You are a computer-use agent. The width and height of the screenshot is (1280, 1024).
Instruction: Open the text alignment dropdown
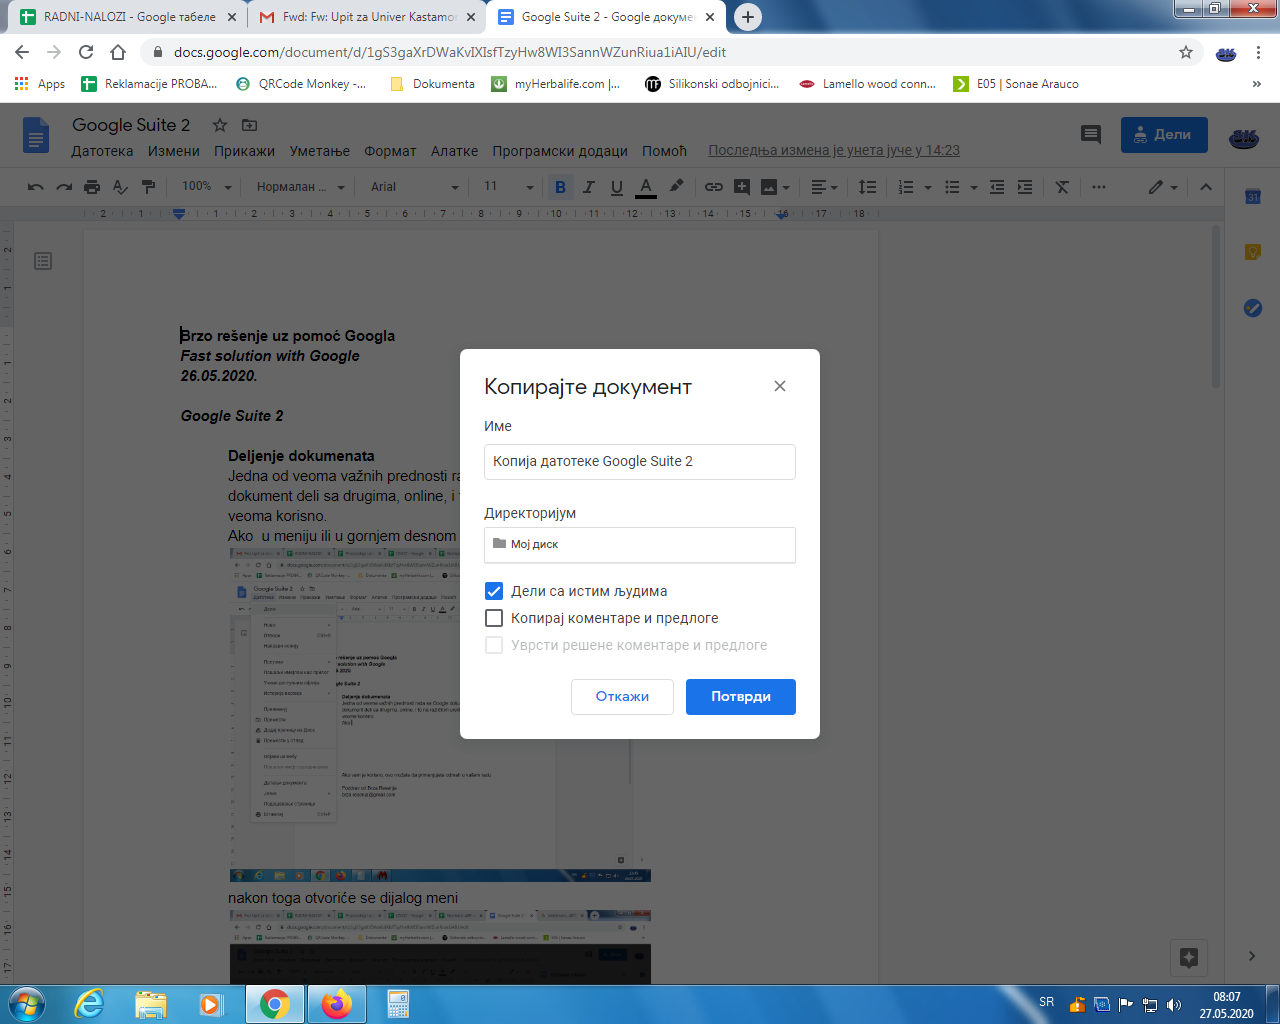[824, 187]
